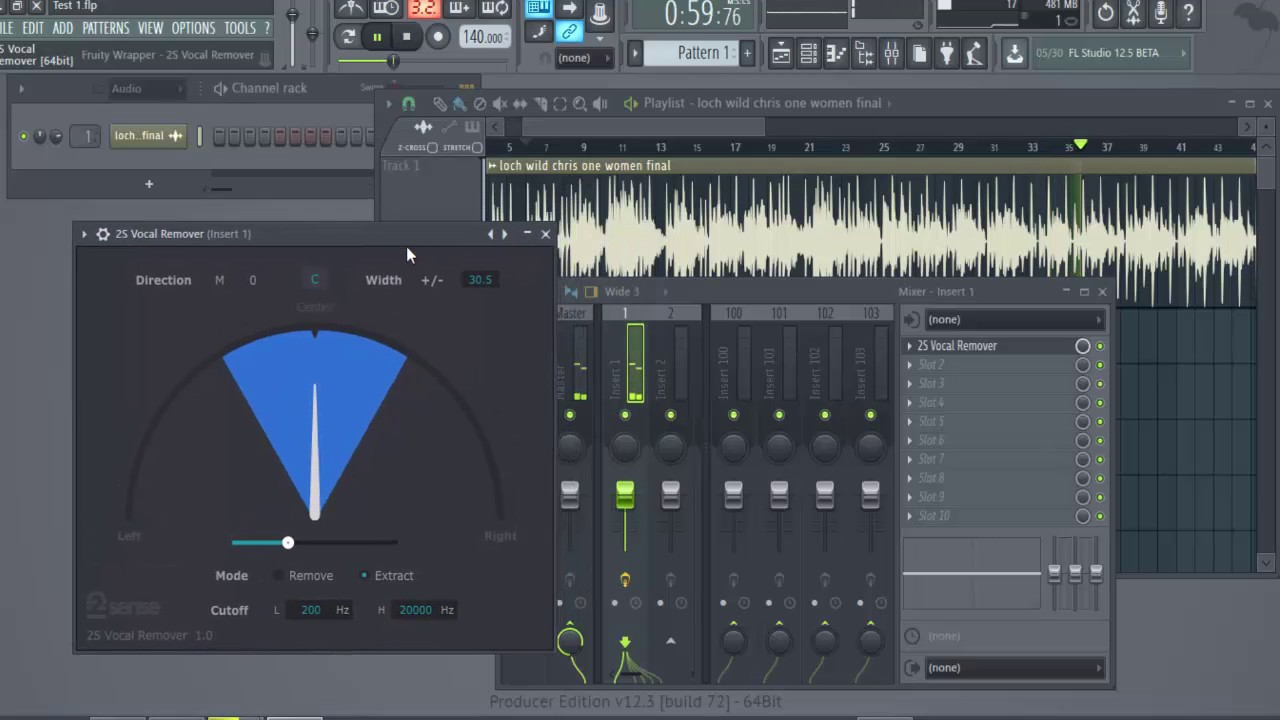The height and width of the screenshot is (720, 1280).
Task: Open the 2S Vocal Remover gear settings
Action: pos(102,234)
